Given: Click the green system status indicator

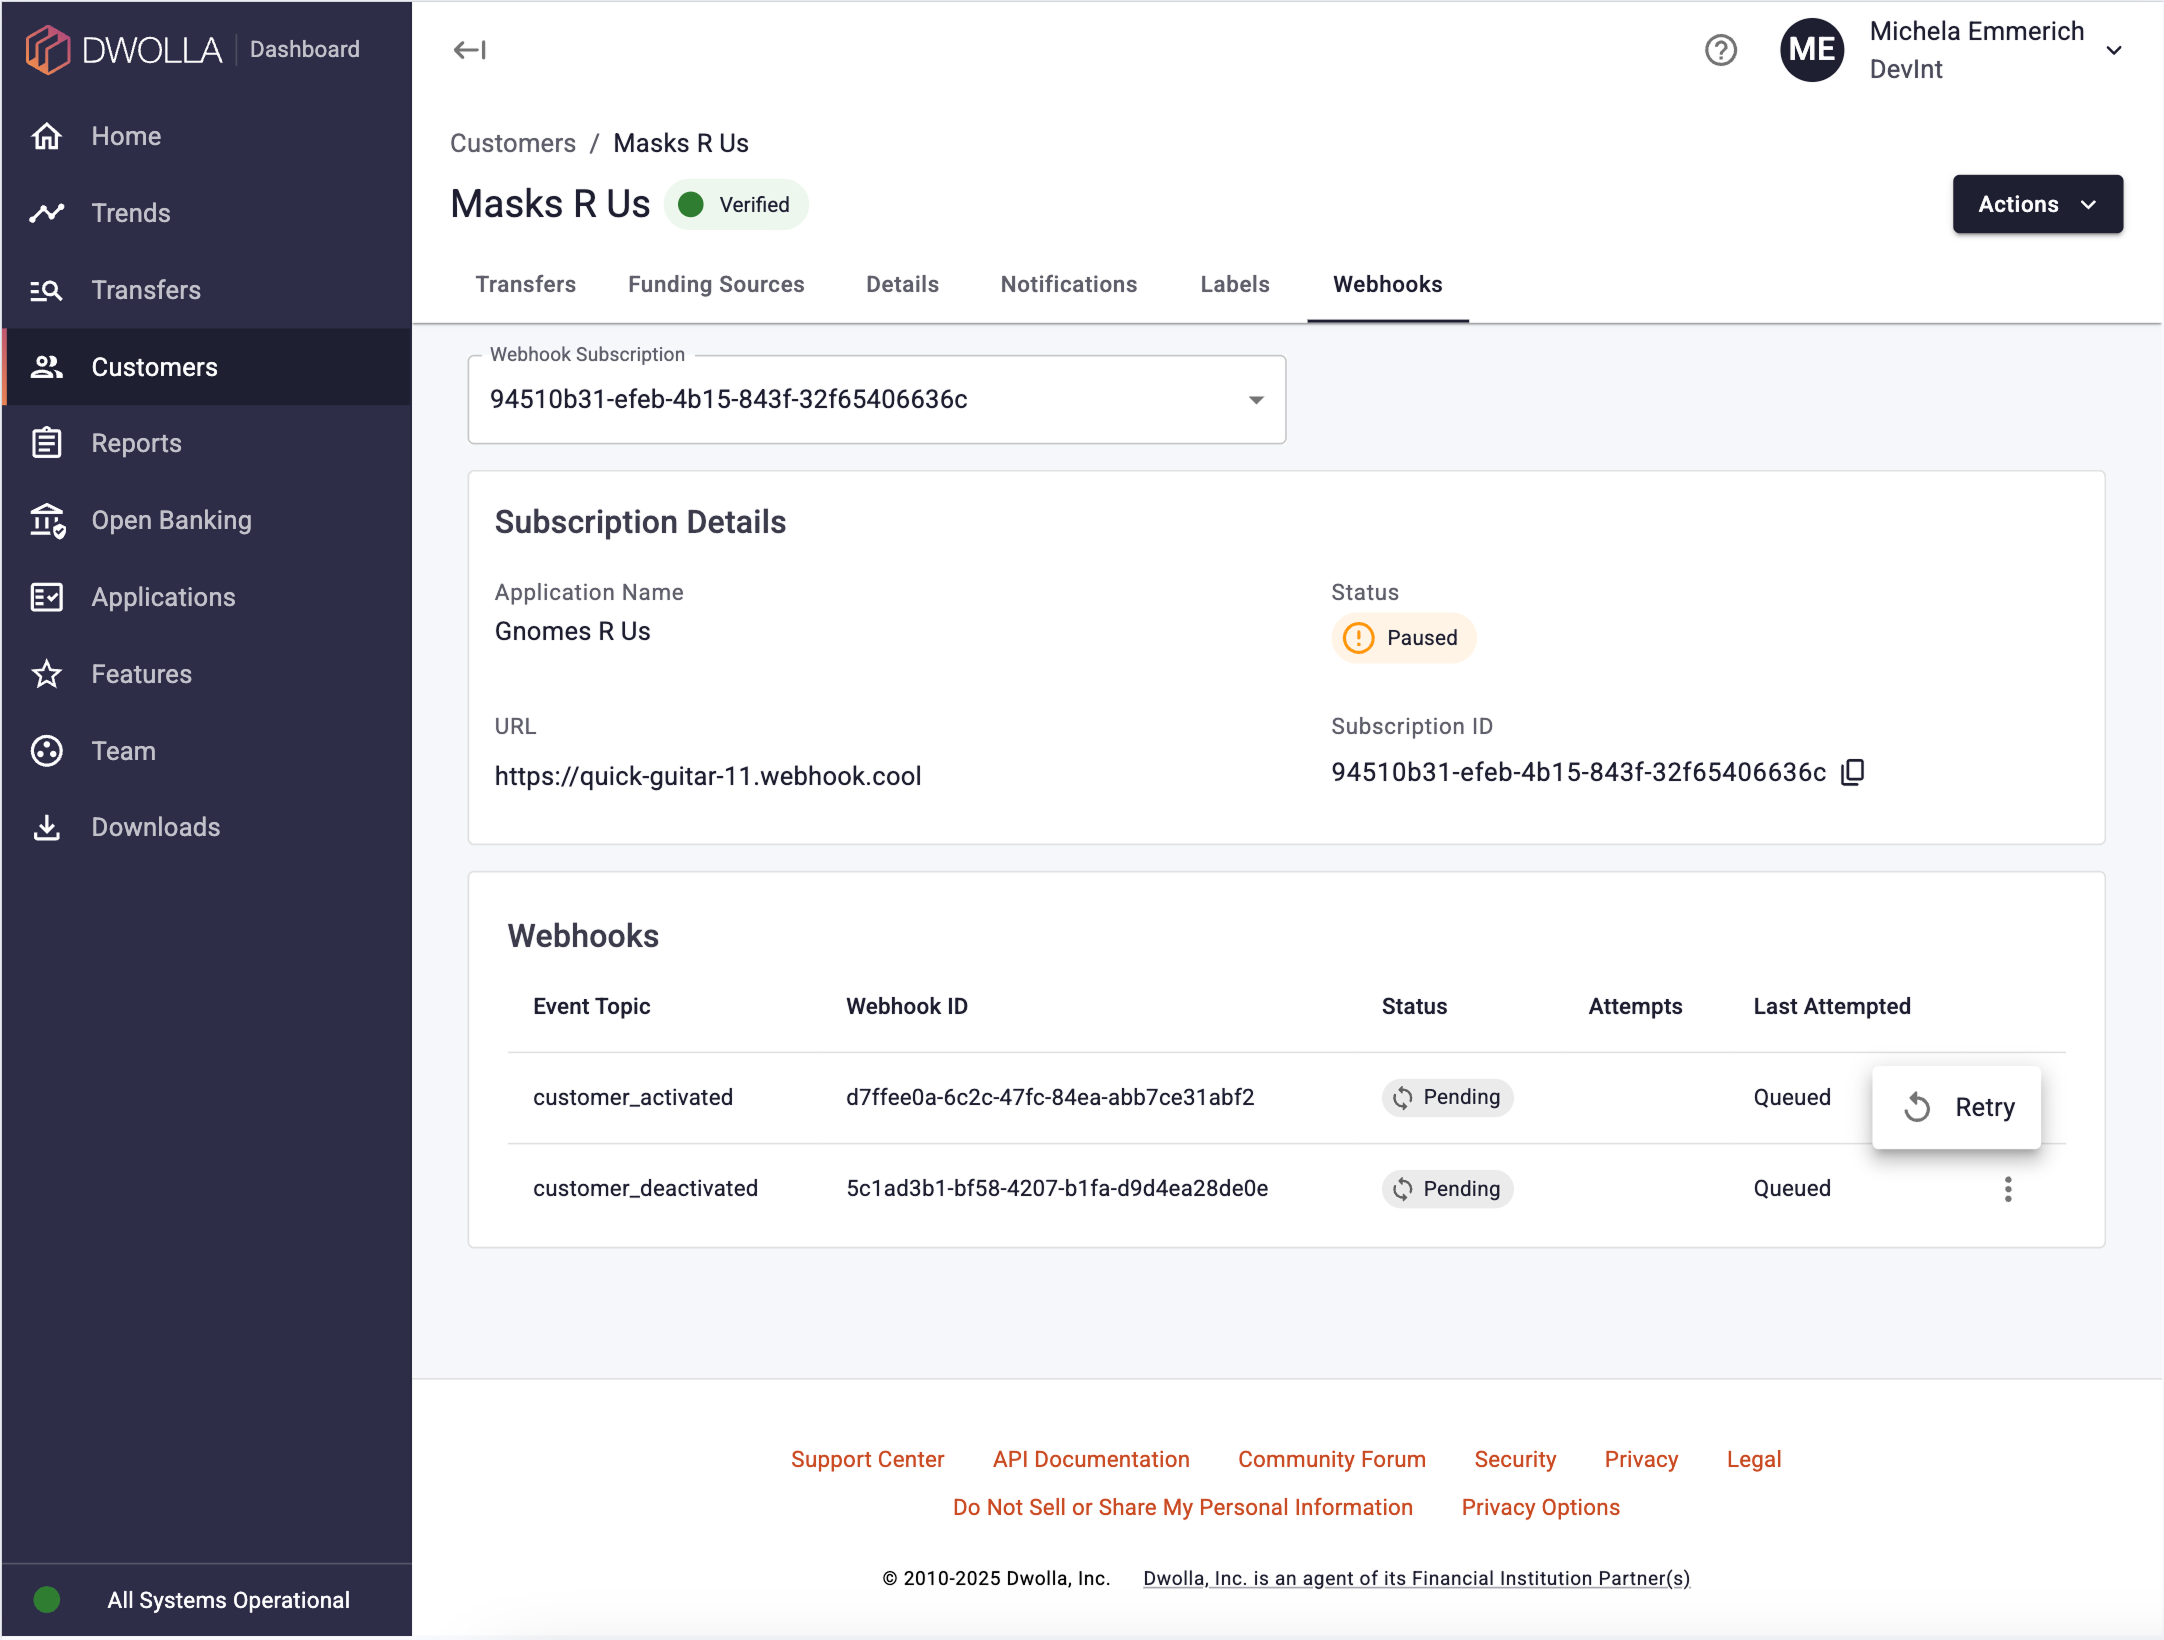Looking at the screenshot, I should tap(47, 1600).
